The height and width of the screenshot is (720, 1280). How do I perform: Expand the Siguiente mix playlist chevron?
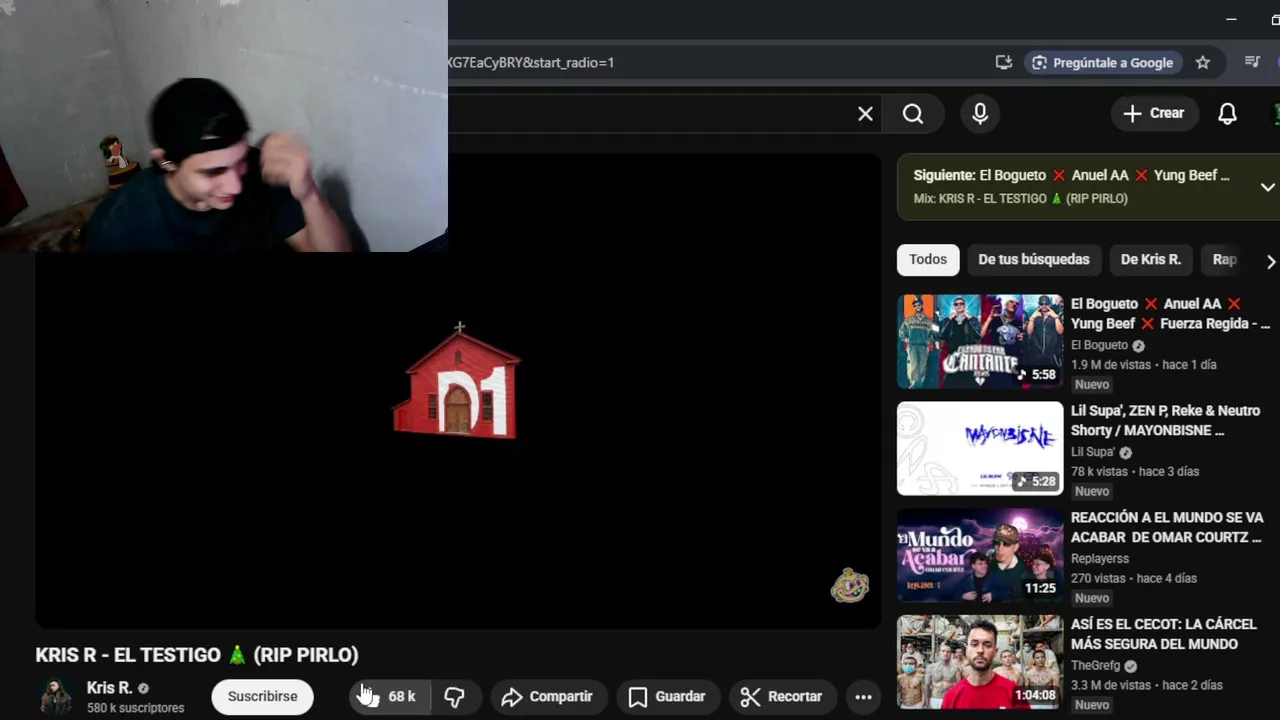tap(1267, 187)
